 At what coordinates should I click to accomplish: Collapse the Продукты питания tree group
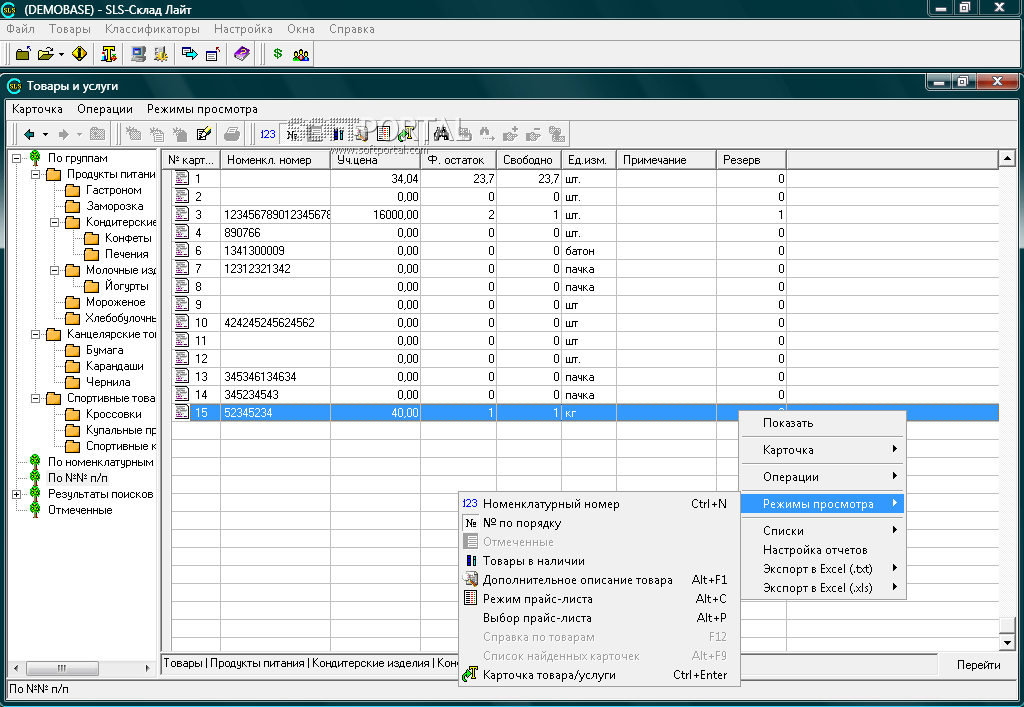point(36,174)
